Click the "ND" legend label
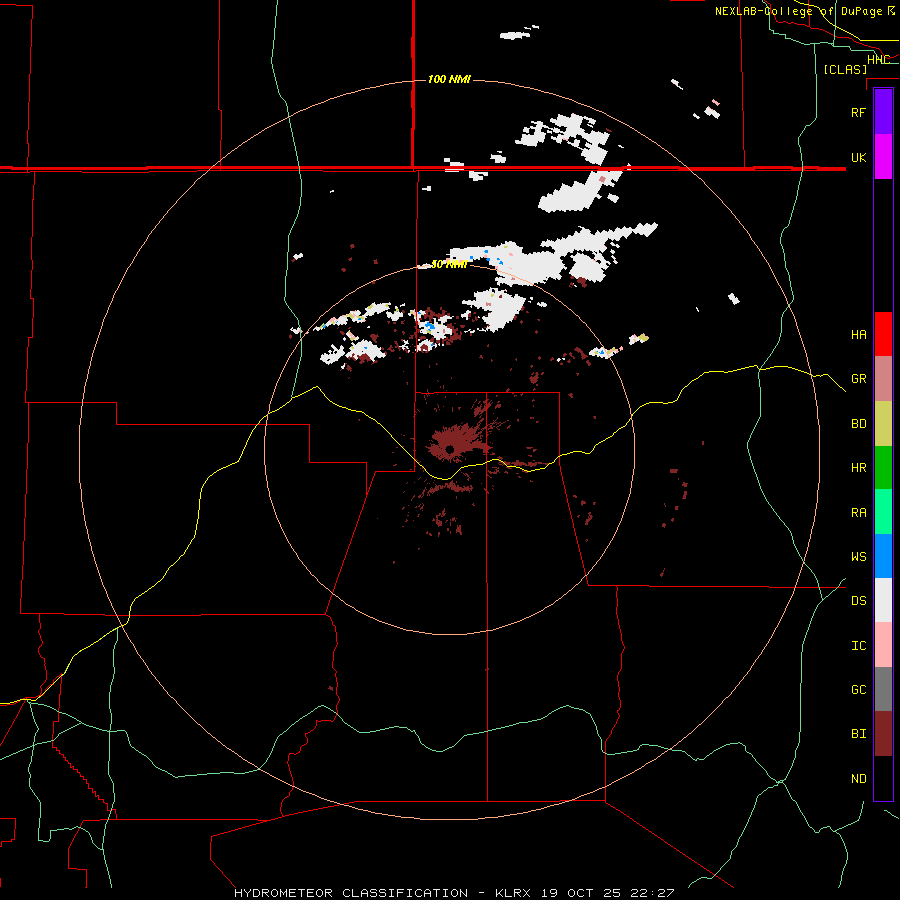 (x=858, y=779)
